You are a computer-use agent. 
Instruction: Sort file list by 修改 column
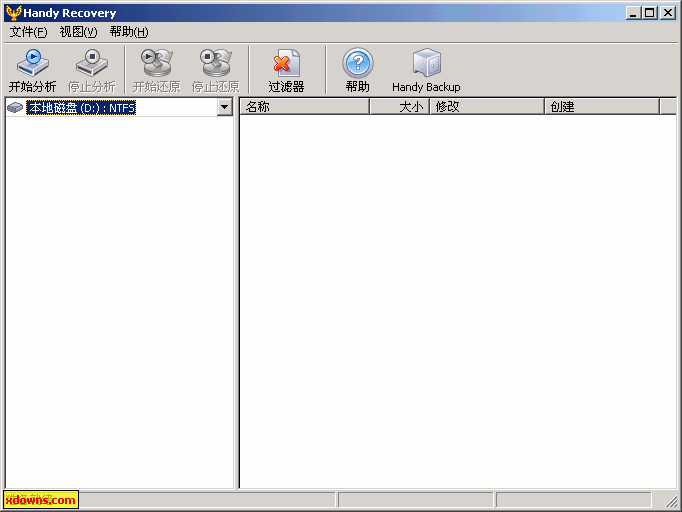click(x=487, y=107)
